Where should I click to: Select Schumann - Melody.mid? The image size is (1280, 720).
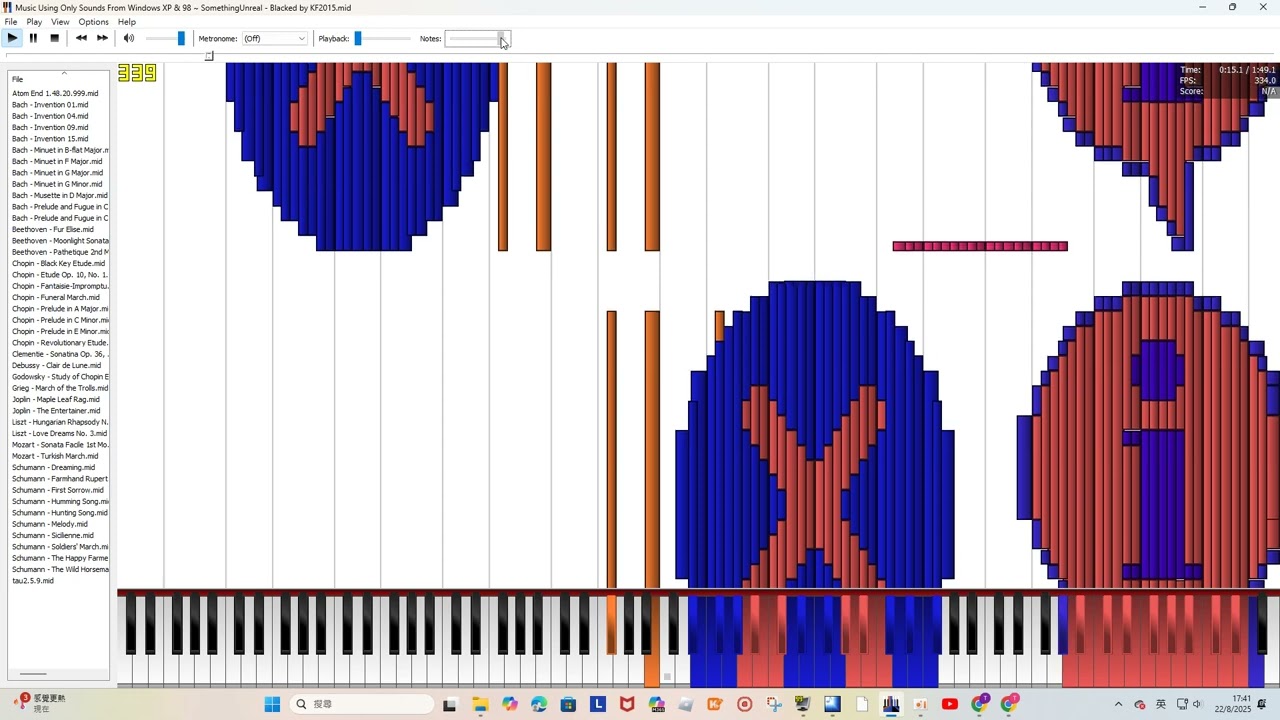coord(50,524)
